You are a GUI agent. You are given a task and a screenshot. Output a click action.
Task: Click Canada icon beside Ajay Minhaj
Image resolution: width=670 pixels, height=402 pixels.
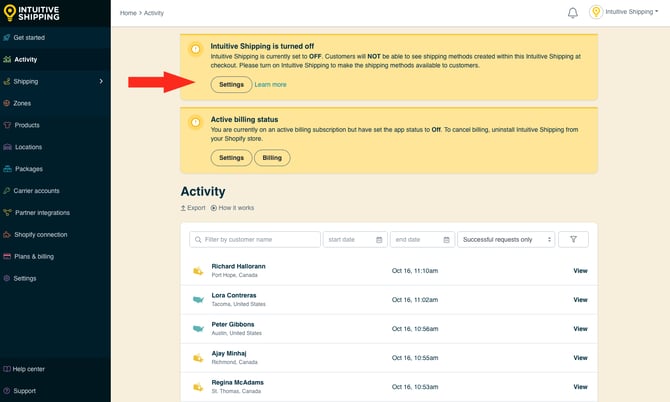(198, 358)
